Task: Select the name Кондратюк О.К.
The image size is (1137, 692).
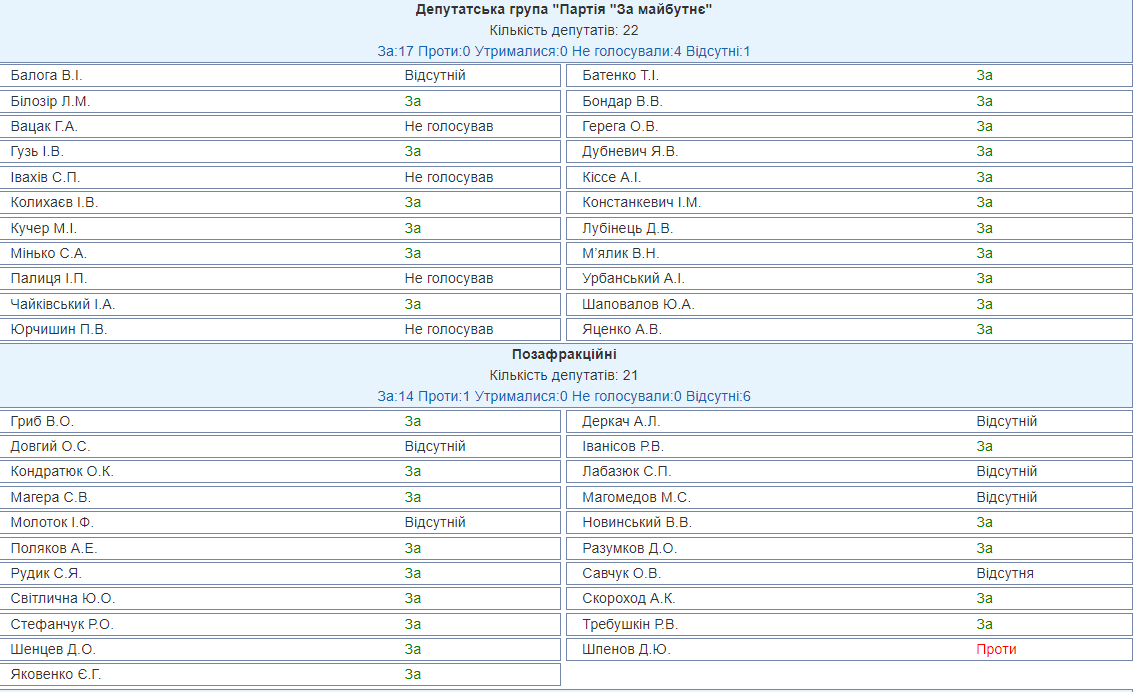Action: click(x=62, y=471)
